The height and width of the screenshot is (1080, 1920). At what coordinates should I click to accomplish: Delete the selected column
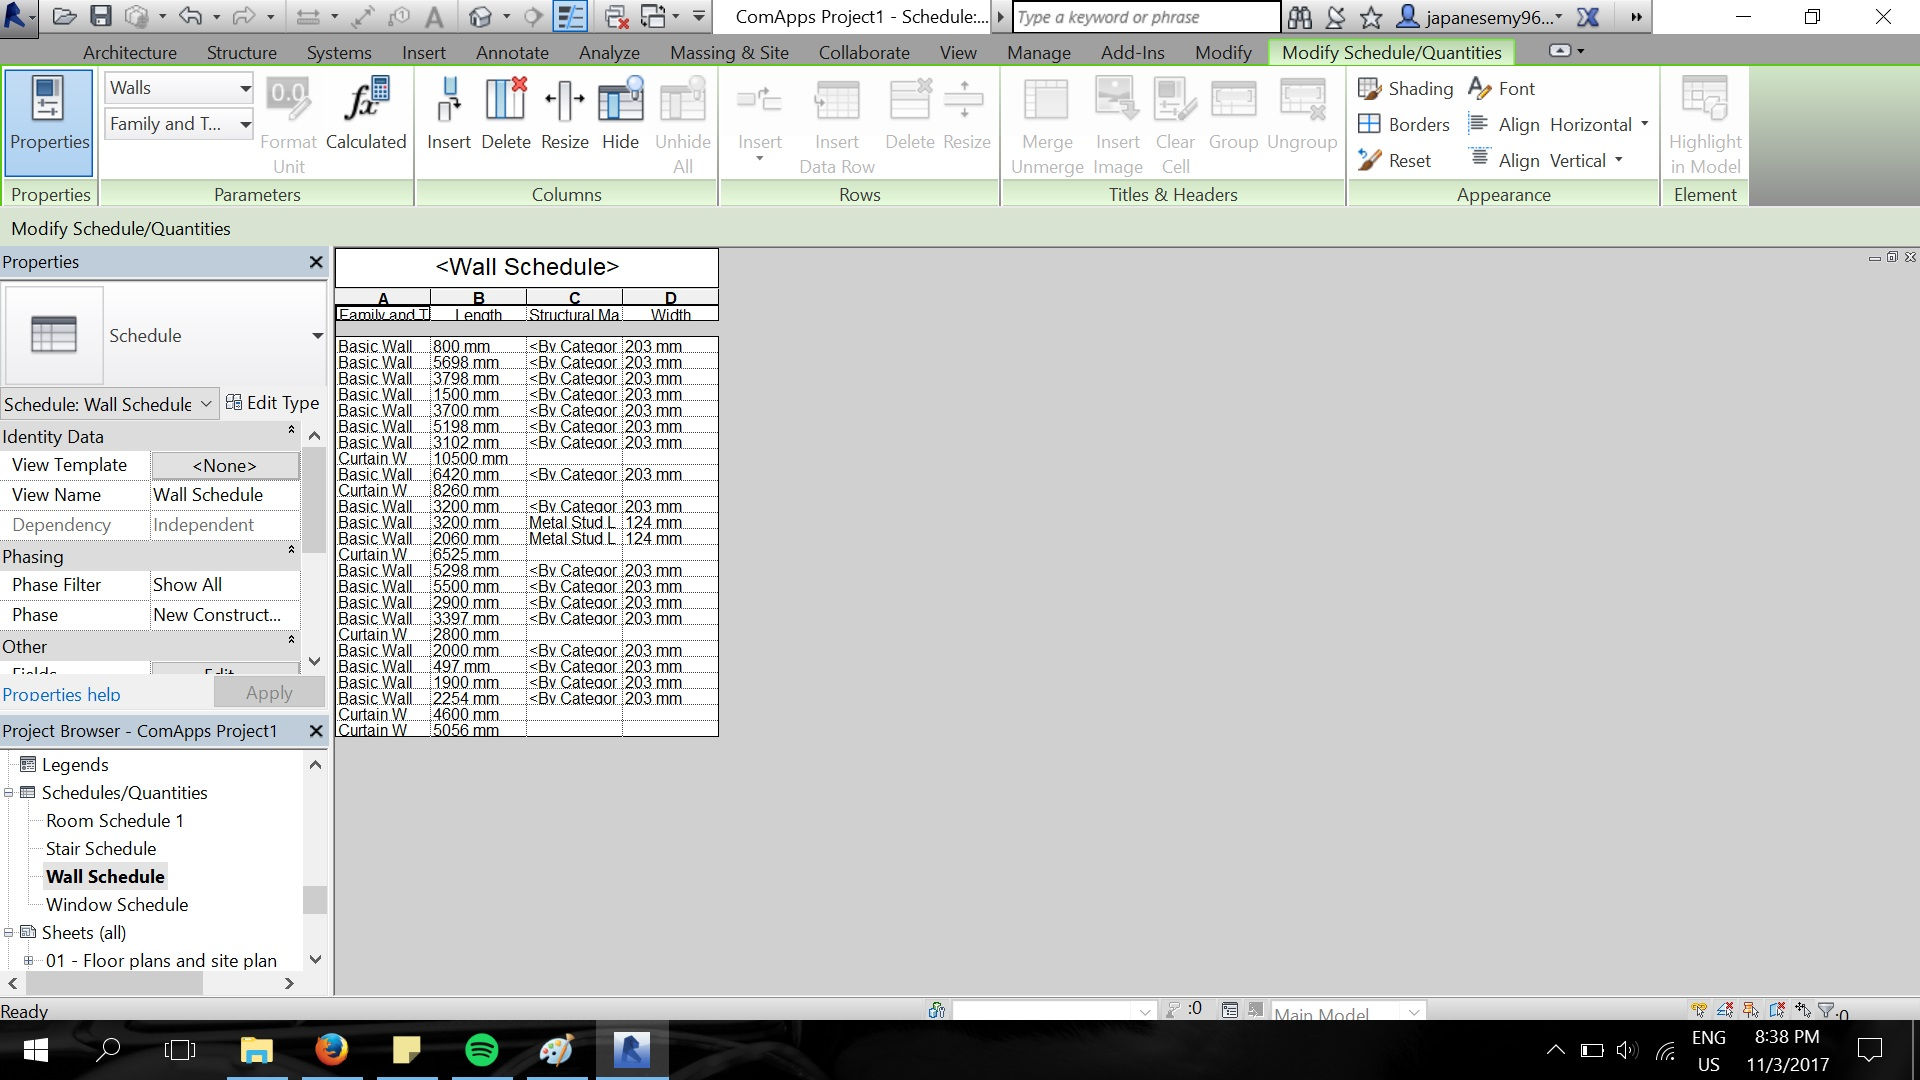pos(506,114)
